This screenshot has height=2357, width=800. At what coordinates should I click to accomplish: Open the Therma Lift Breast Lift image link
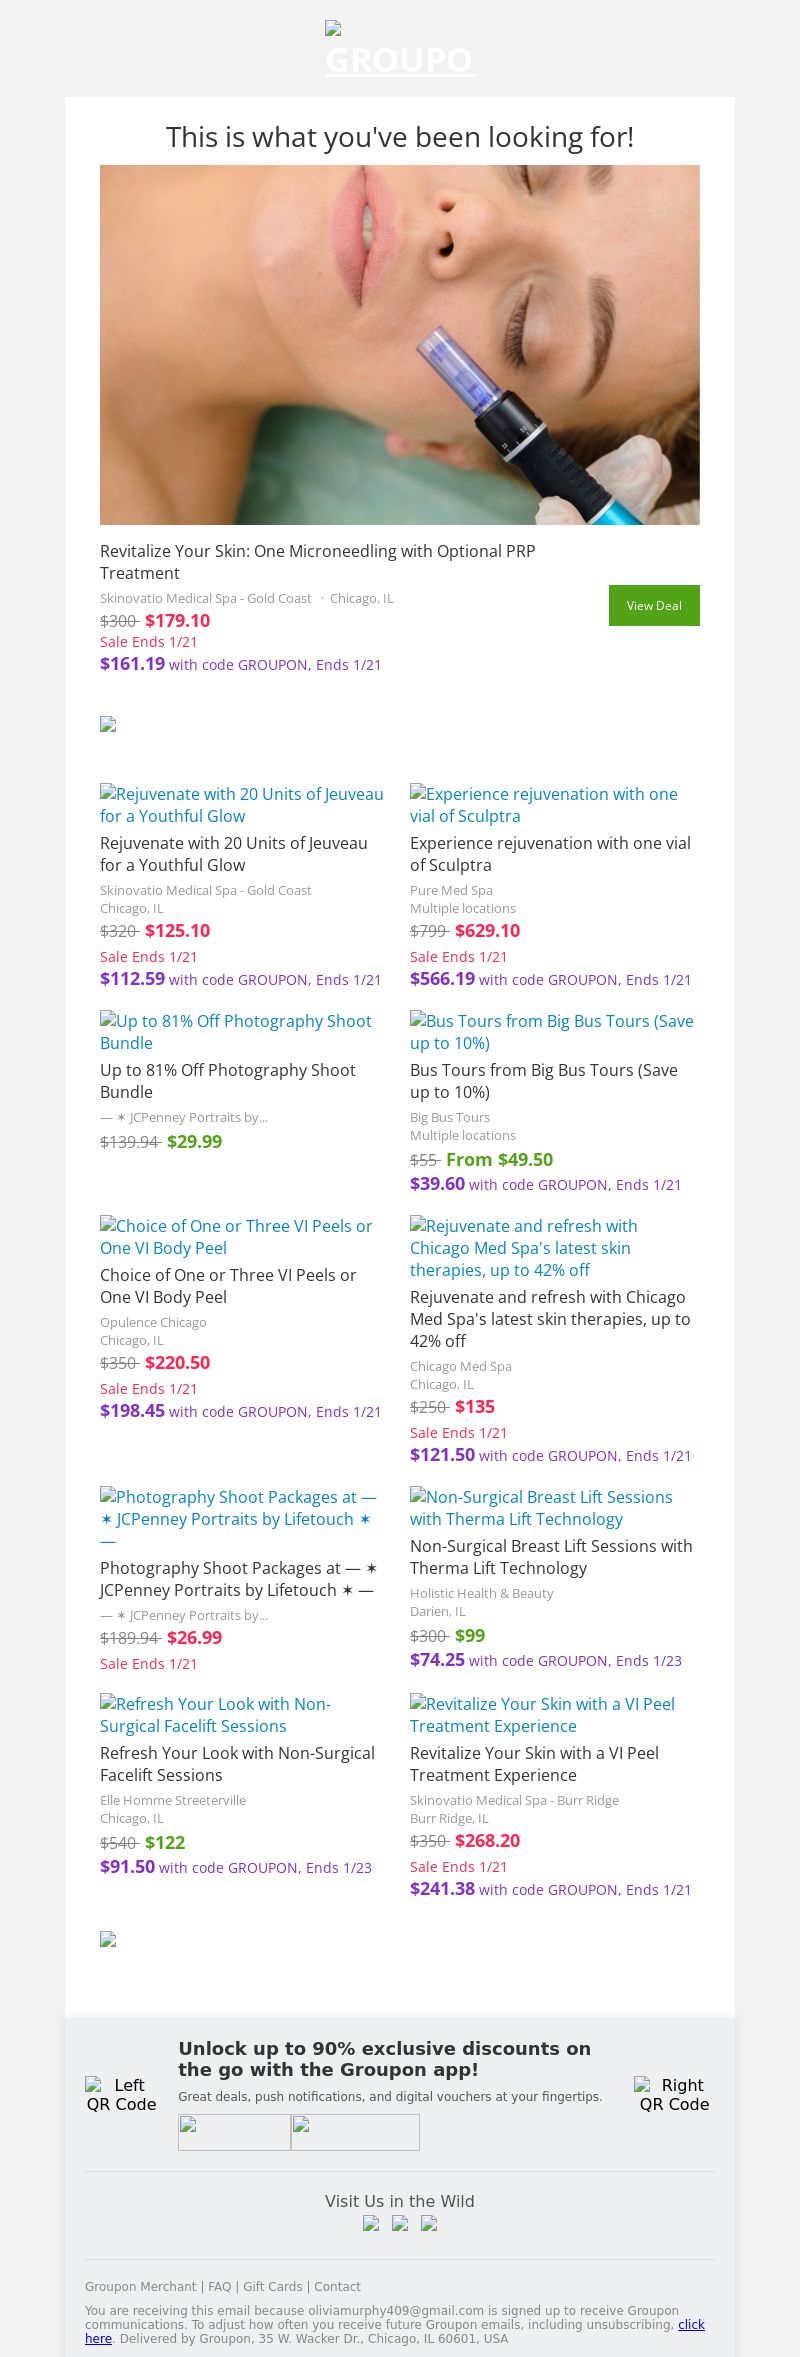(541, 1508)
